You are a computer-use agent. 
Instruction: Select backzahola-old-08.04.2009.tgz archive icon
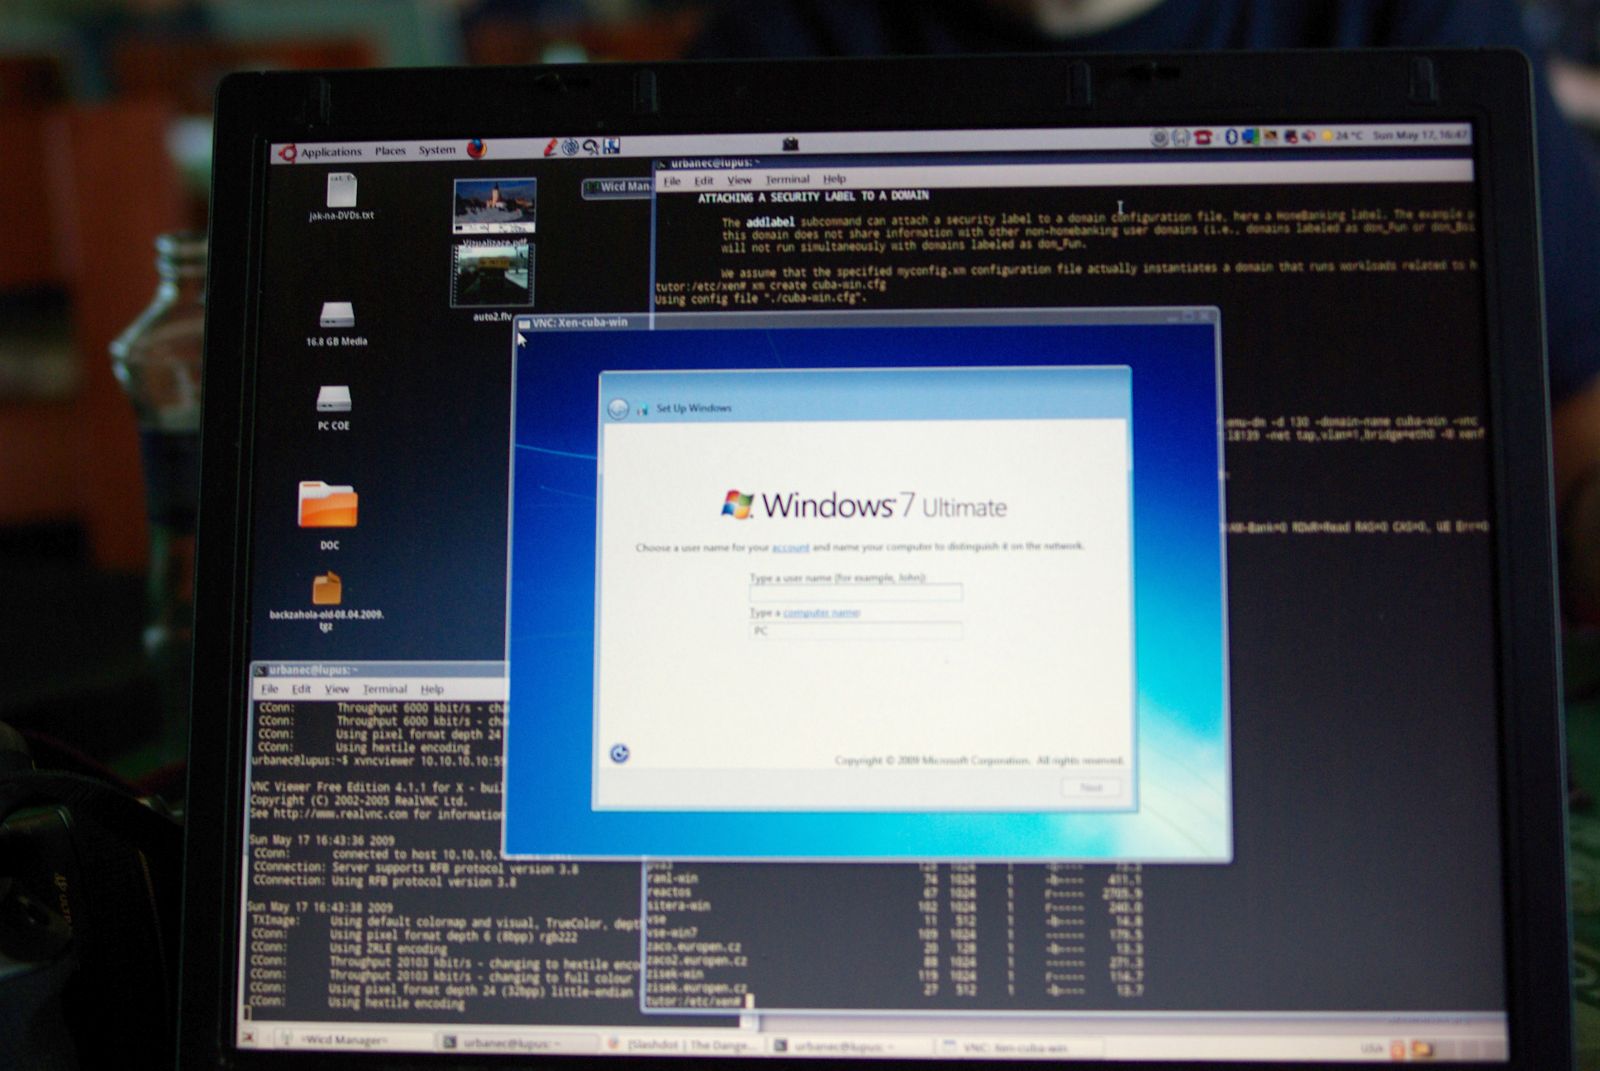(x=327, y=600)
